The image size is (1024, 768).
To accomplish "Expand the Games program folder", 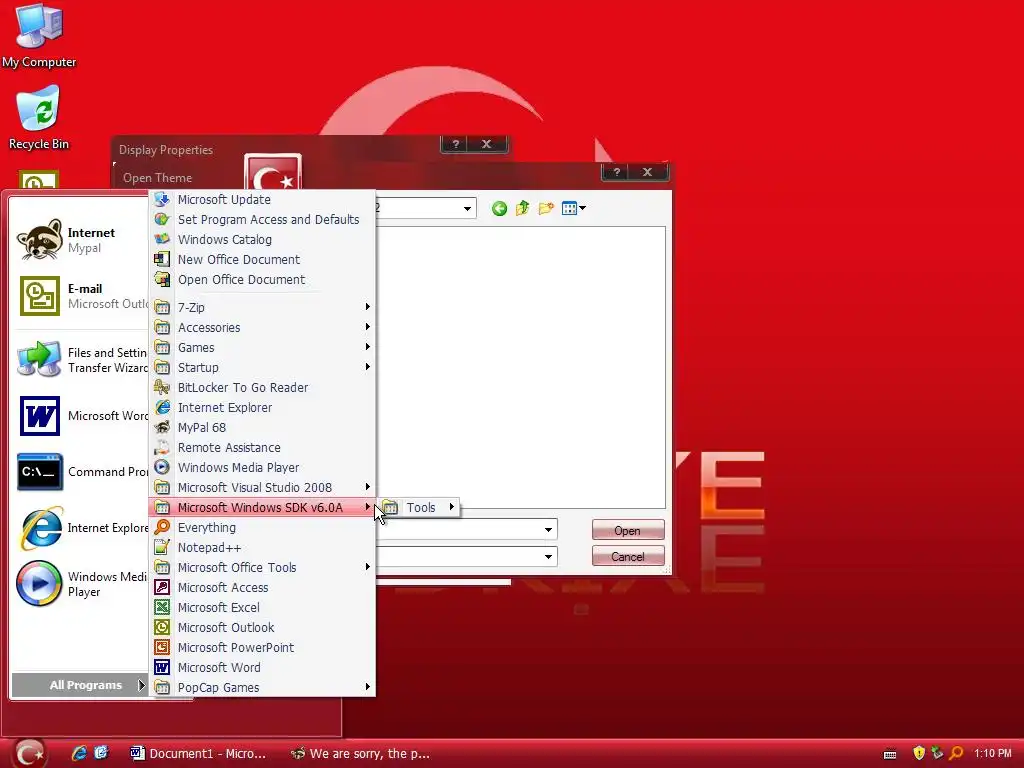I will pyautogui.click(x=263, y=347).
